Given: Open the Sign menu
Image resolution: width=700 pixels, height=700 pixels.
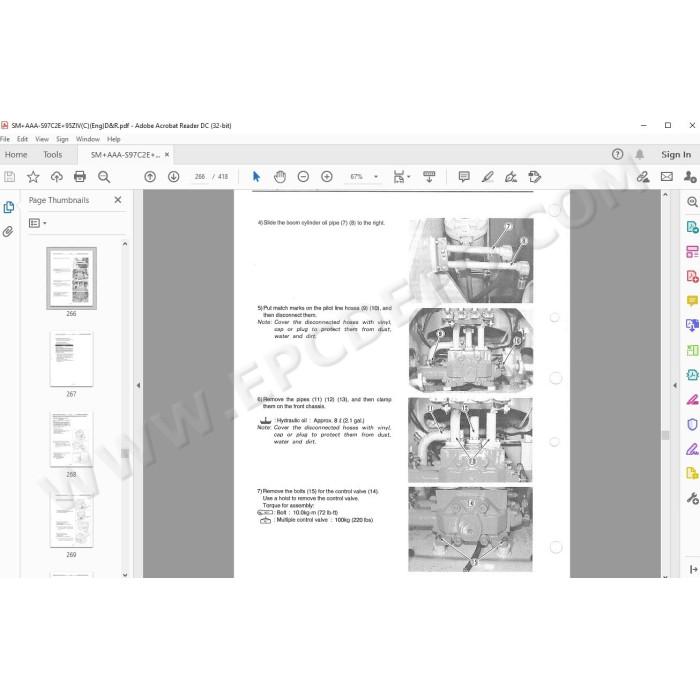Looking at the screenshot, I should click(62, 139).
